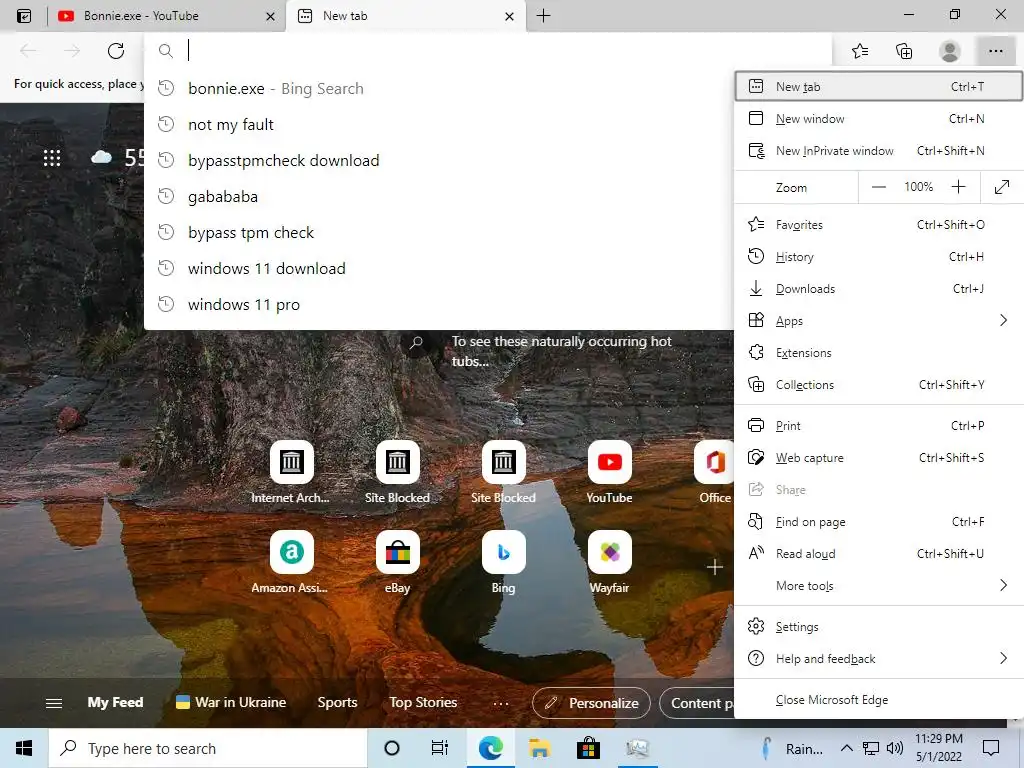
Task: Click background image info search icon
Action: click(416, 342)
